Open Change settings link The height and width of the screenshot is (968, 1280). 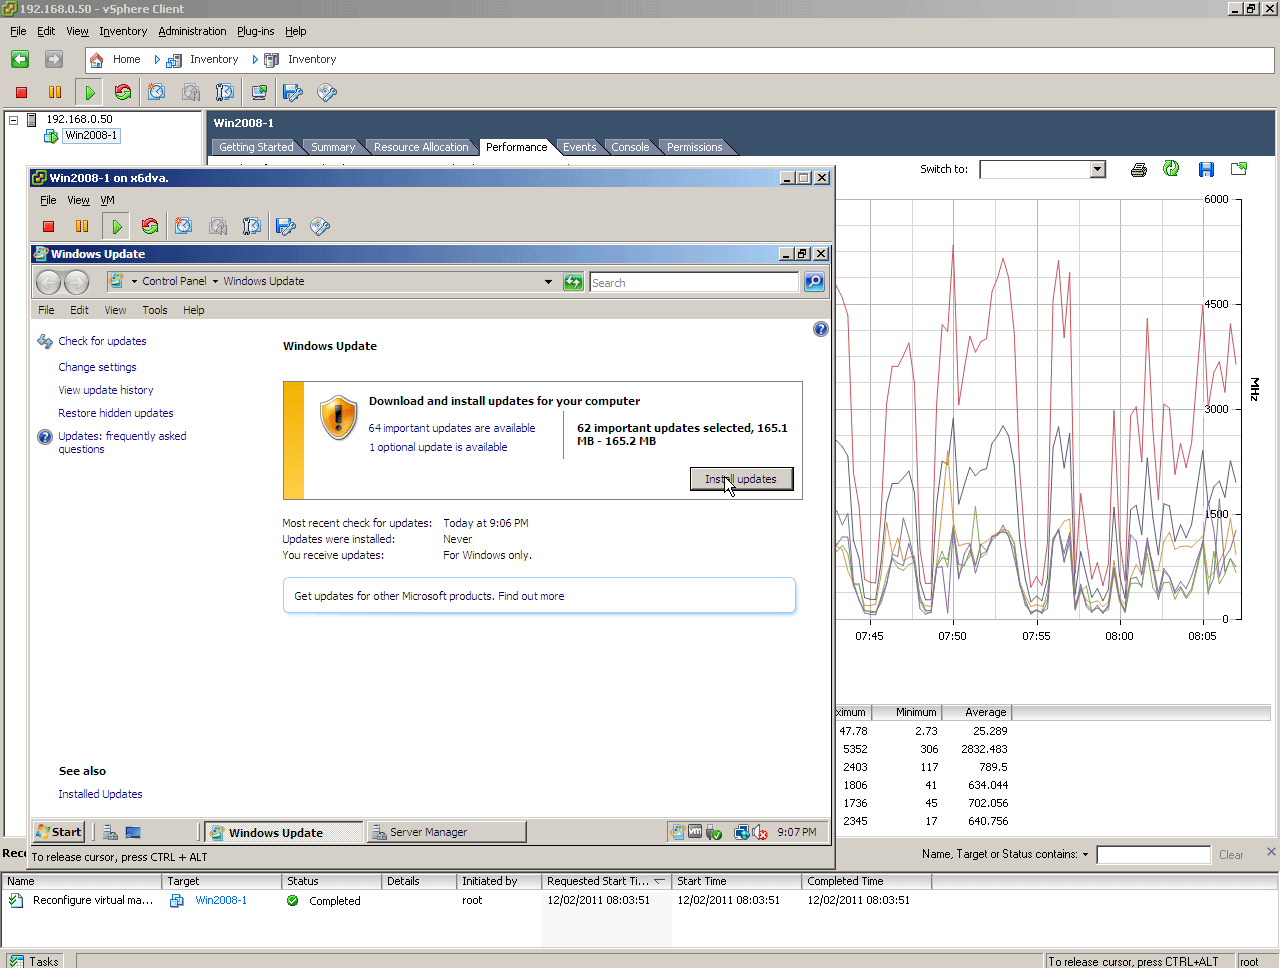pos(97,367)
